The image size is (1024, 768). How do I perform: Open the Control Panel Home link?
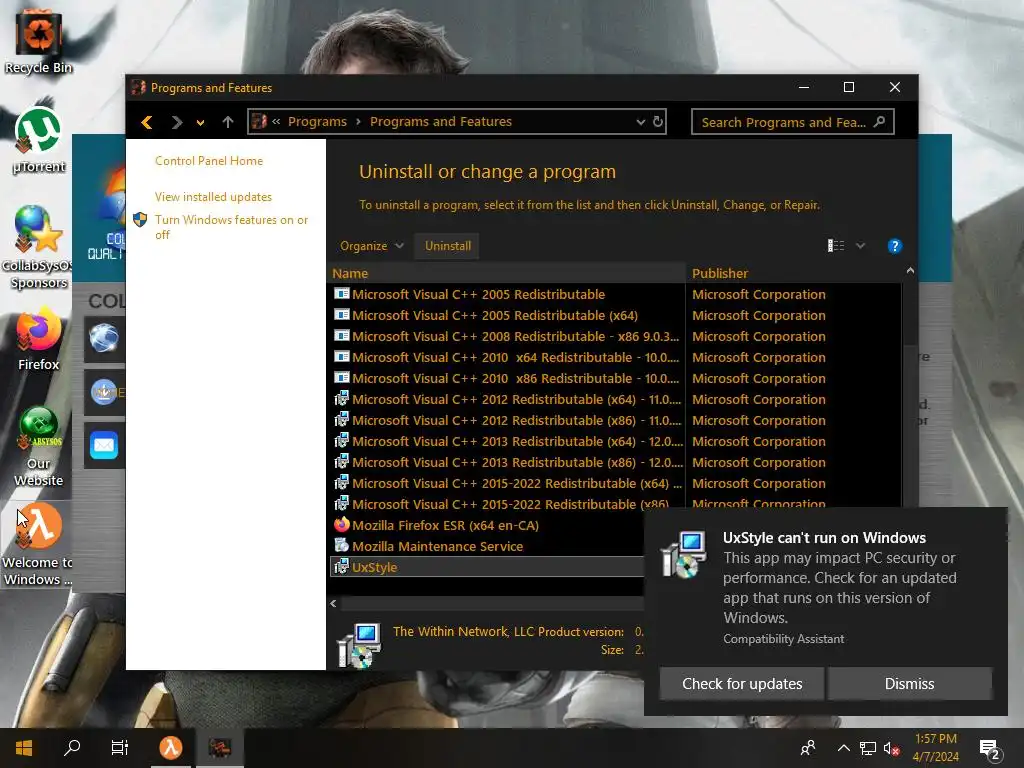point(209,161)
